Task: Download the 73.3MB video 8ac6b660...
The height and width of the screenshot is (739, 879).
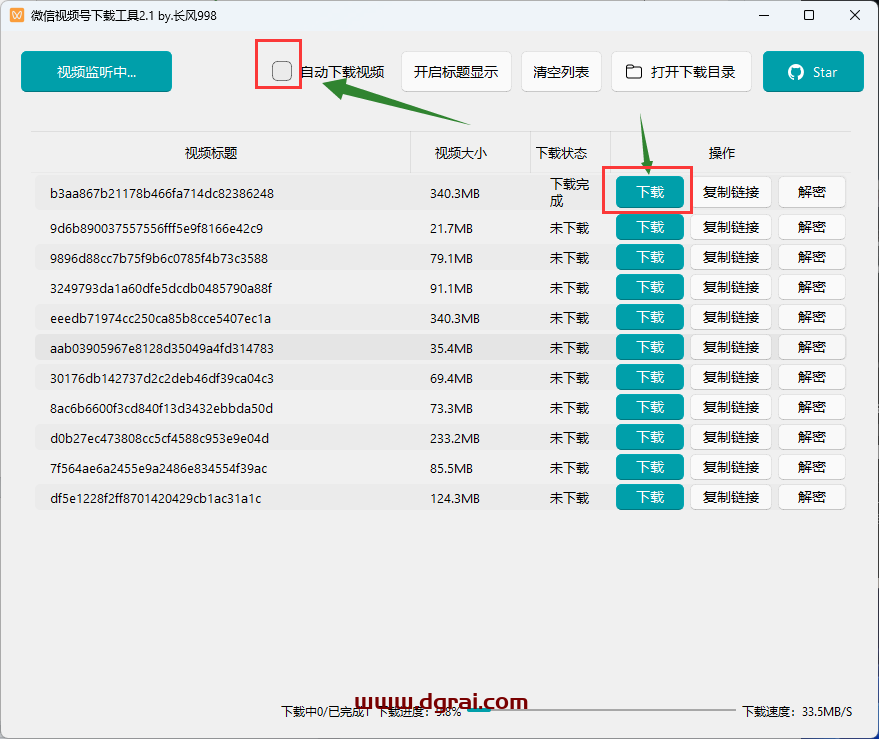Action: (x=650, y=408)
